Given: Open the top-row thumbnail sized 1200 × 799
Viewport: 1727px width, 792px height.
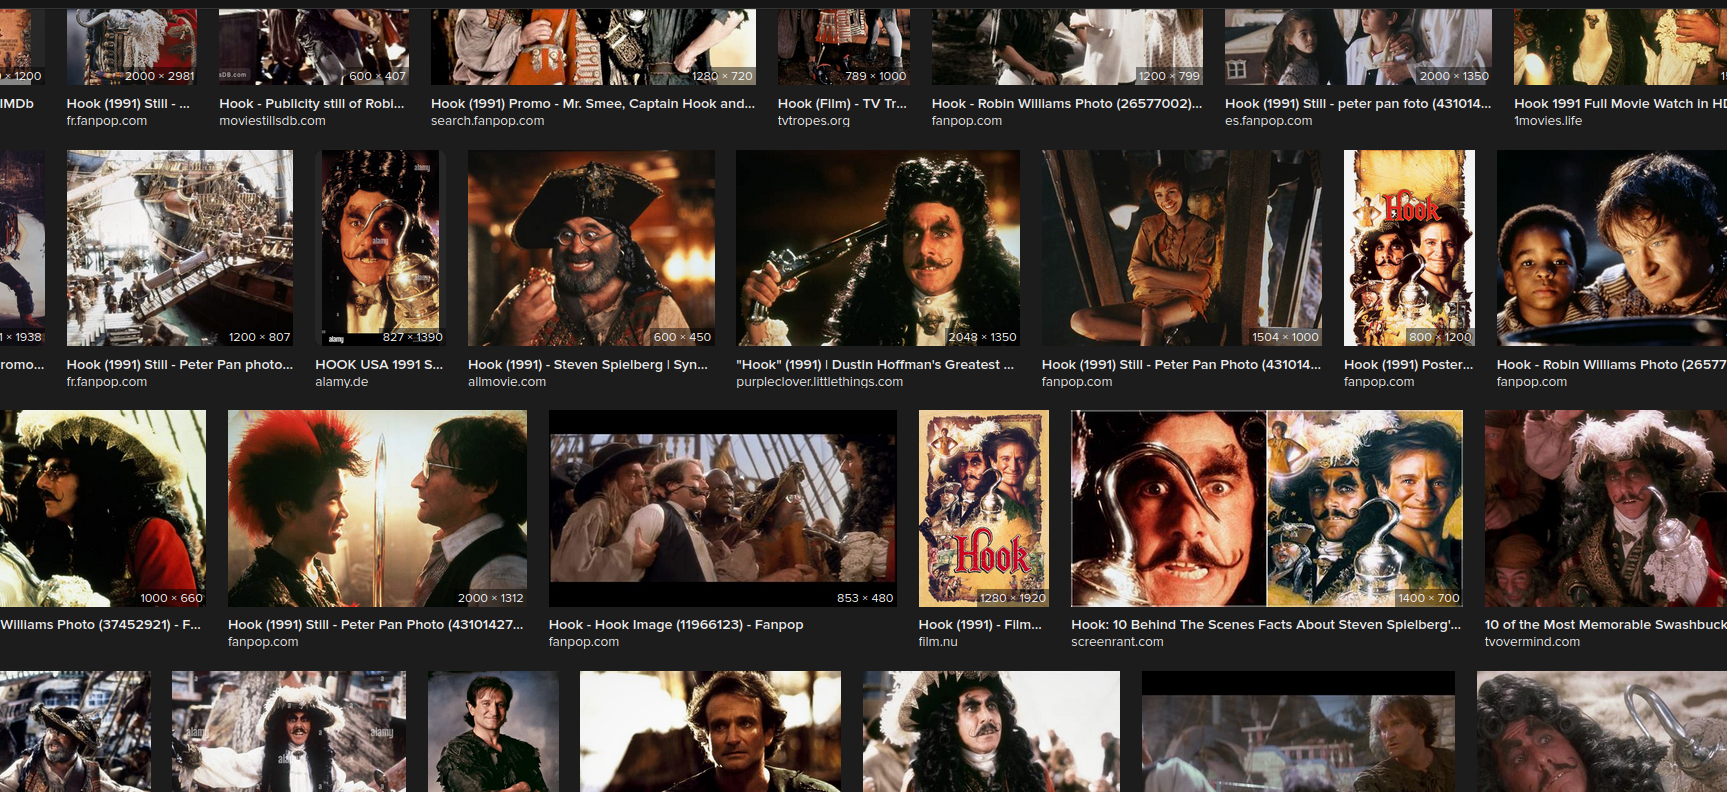Looking at the screenshot, I should pos(1067,47).
